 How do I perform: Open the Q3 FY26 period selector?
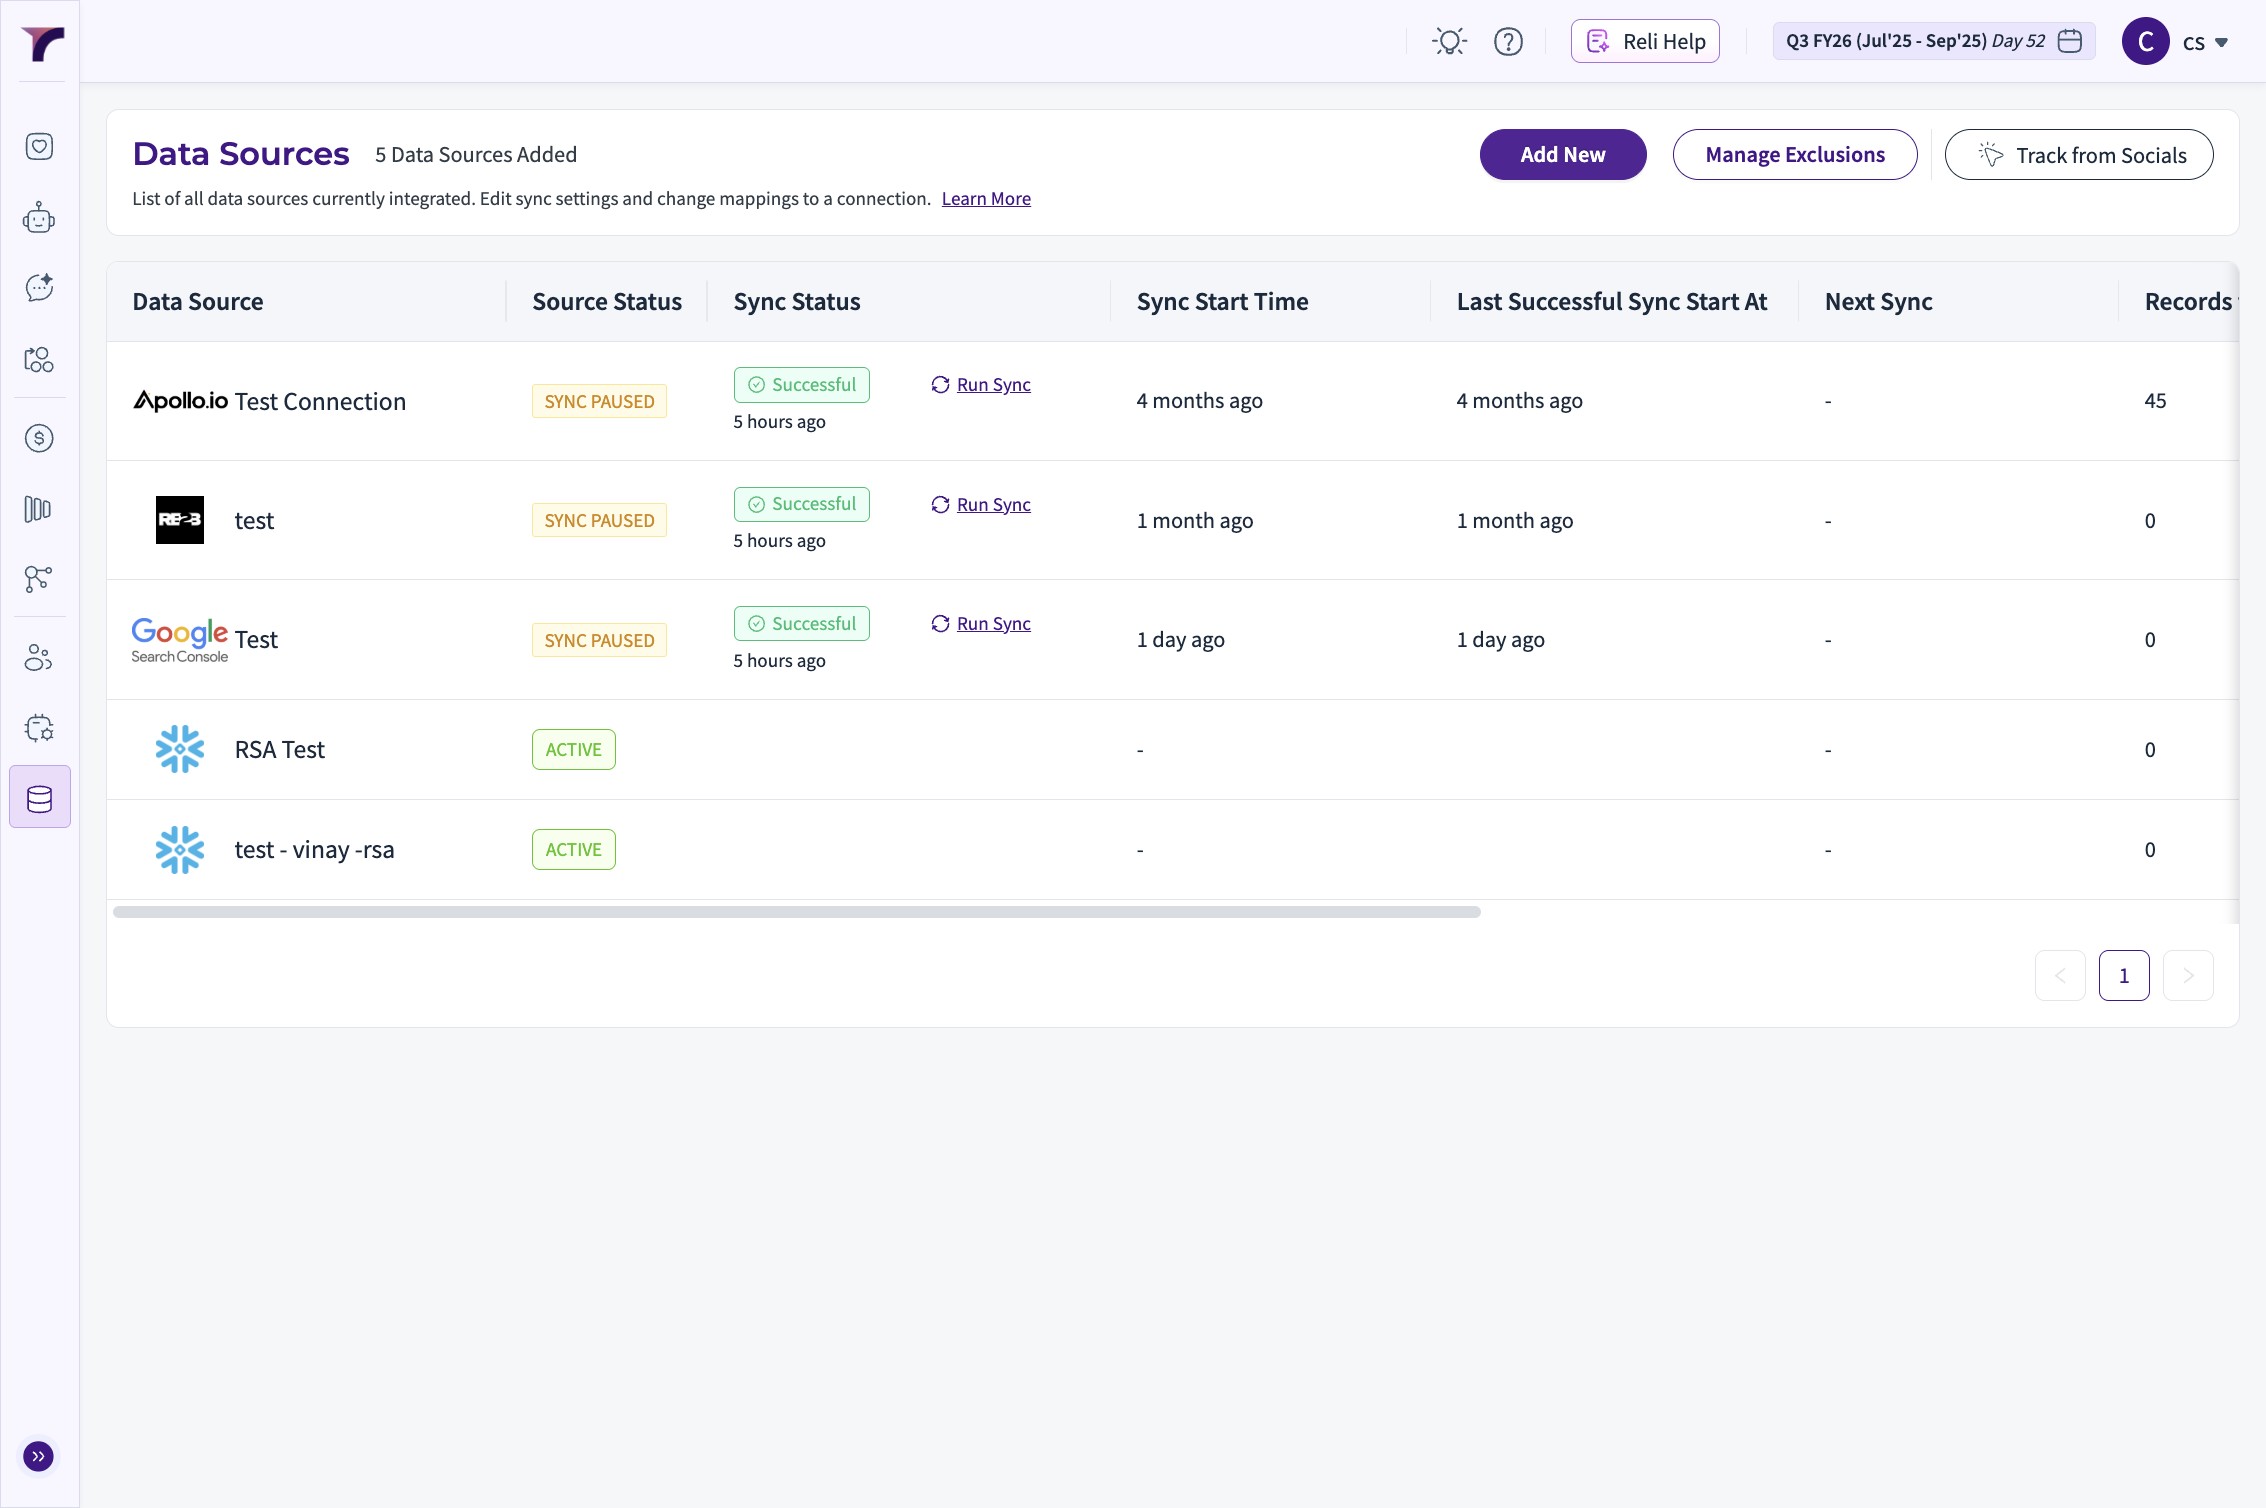point(1915,41)
